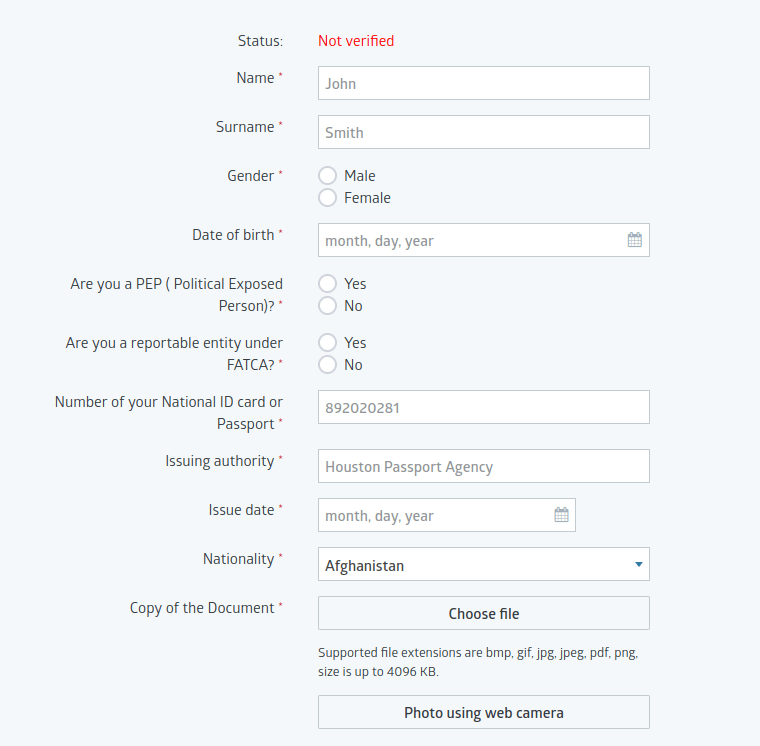Select the Female gender option

point(327,198)
